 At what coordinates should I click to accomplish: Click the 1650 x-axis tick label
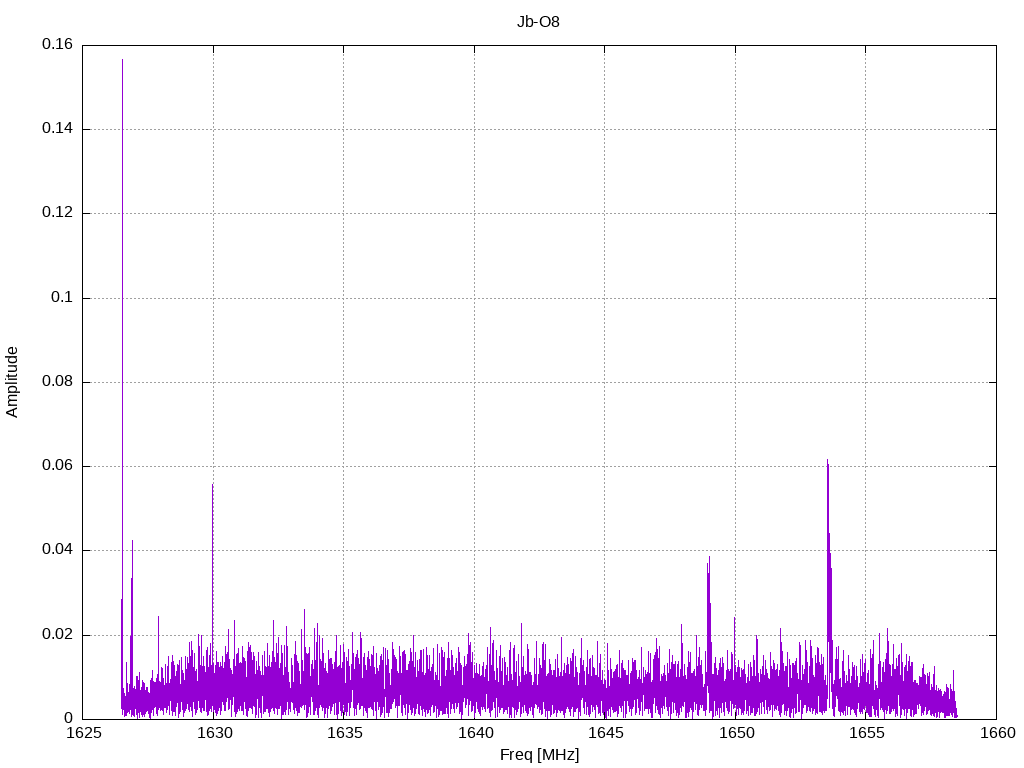[x=735, y=733]
